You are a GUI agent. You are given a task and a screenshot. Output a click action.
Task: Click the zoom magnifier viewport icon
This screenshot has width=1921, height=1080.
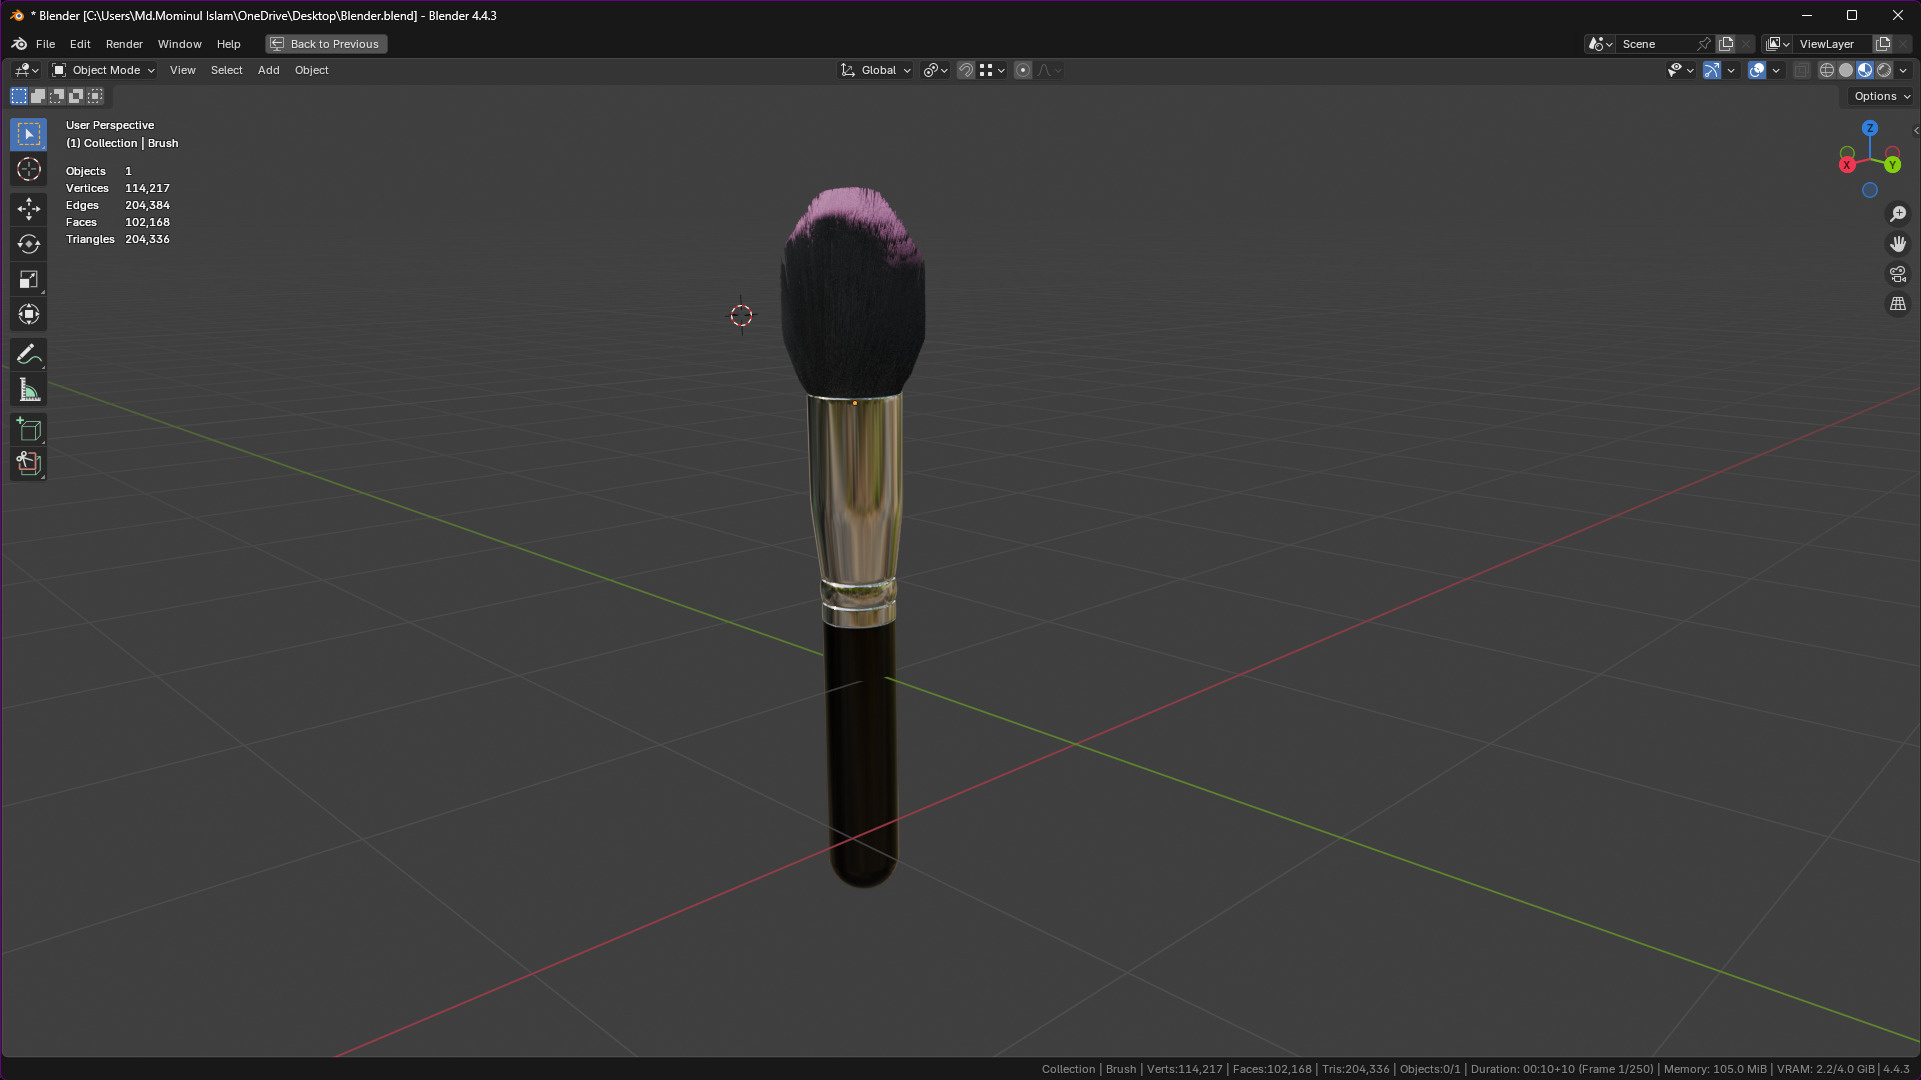[x=1897, y=214]
